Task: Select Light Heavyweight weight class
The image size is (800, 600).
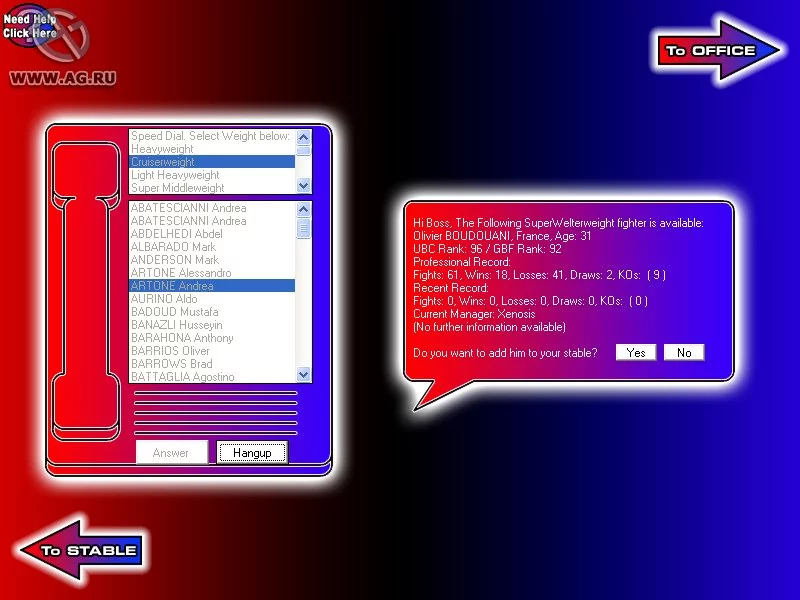Action: point(212,175)
